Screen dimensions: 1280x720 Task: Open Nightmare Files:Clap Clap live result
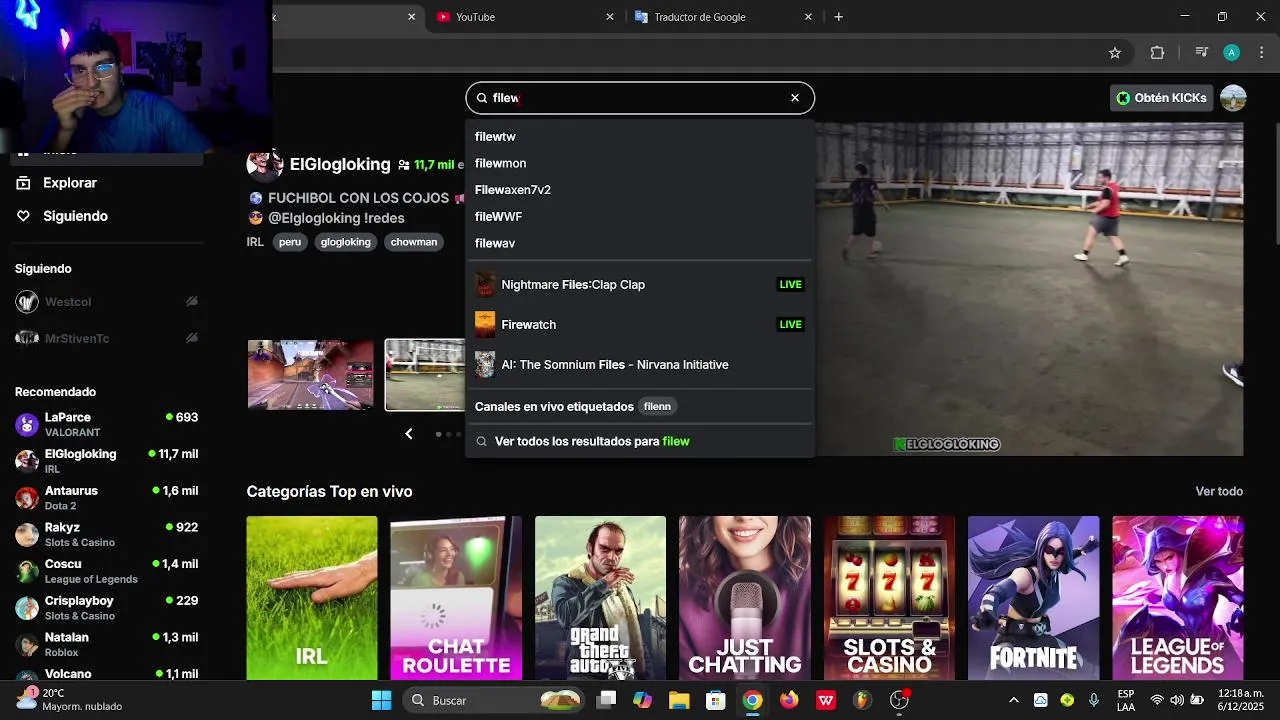tap(640, 284)
